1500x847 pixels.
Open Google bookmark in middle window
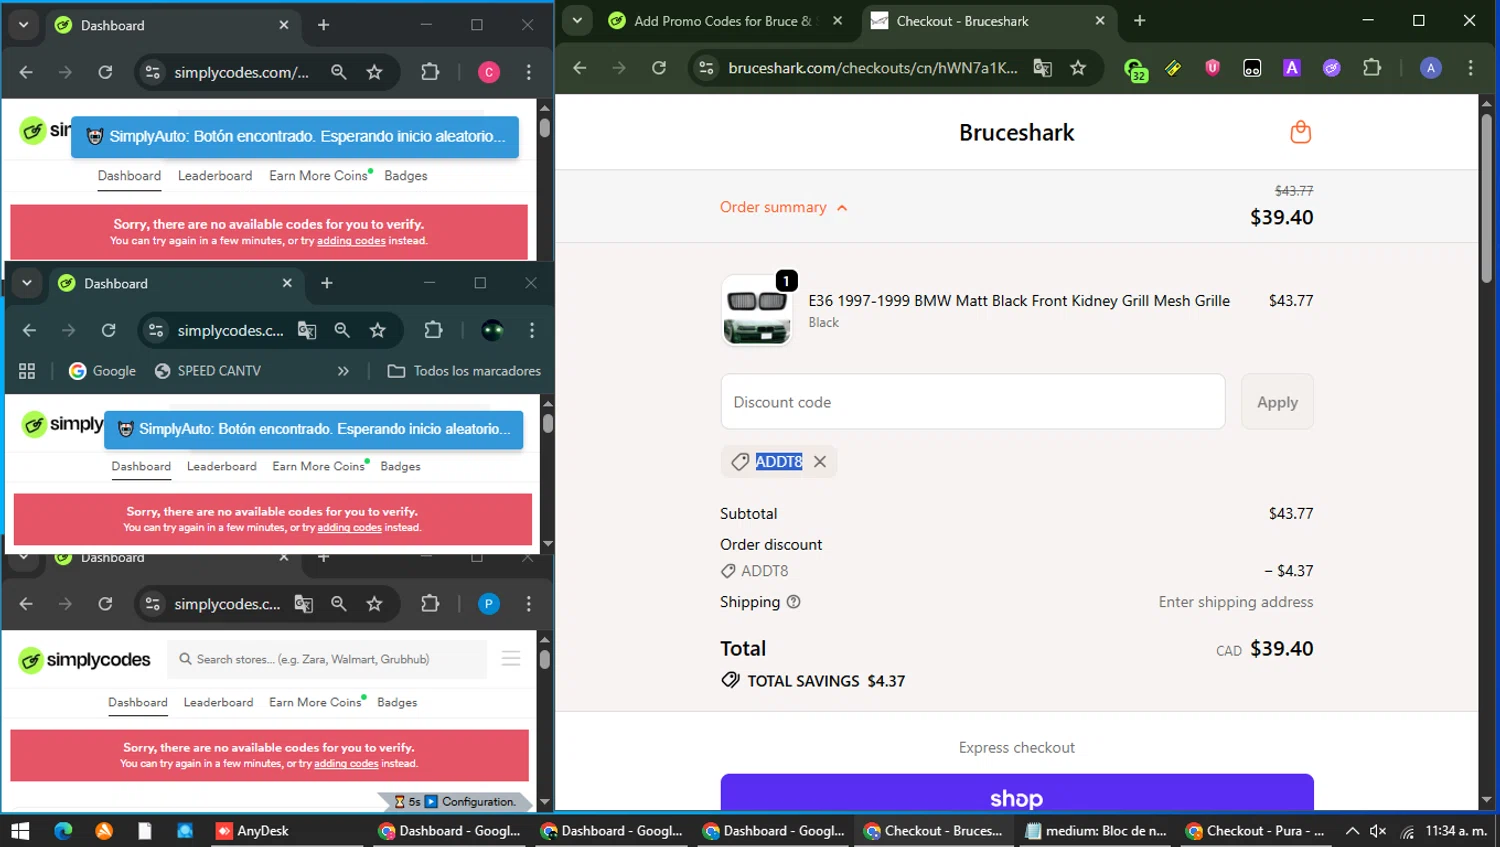(102, 371)
